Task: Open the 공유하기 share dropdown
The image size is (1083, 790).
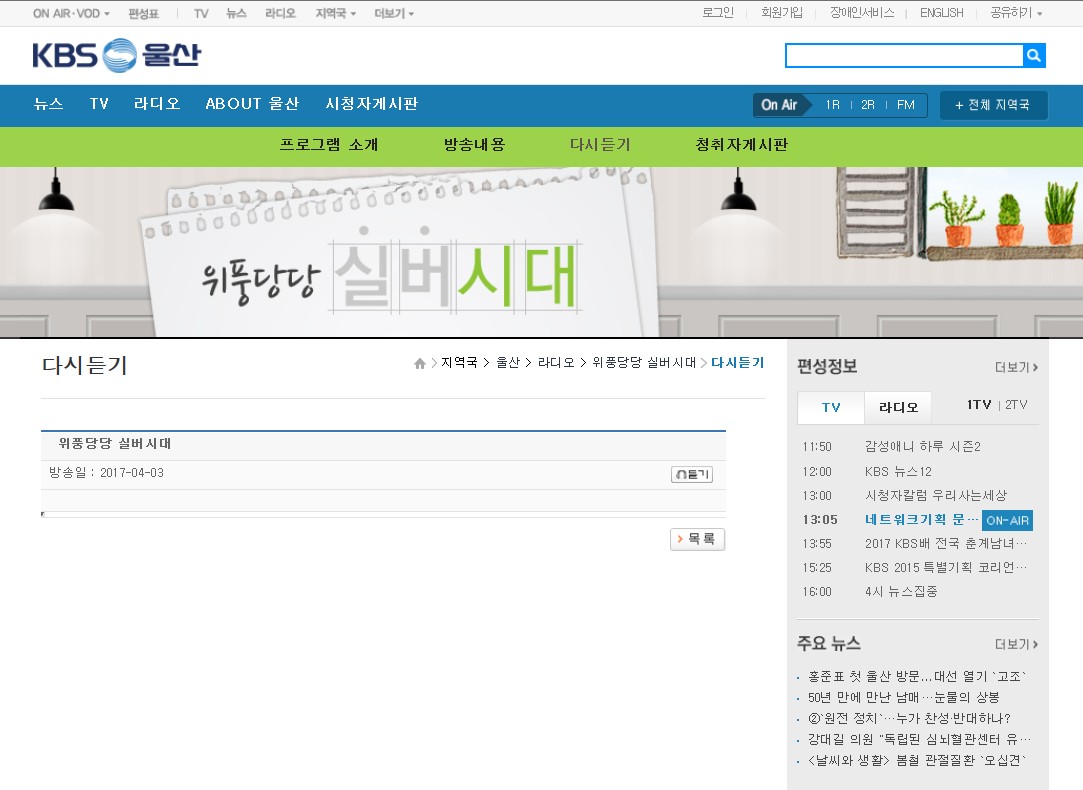Action: [x=1016, y=13]
